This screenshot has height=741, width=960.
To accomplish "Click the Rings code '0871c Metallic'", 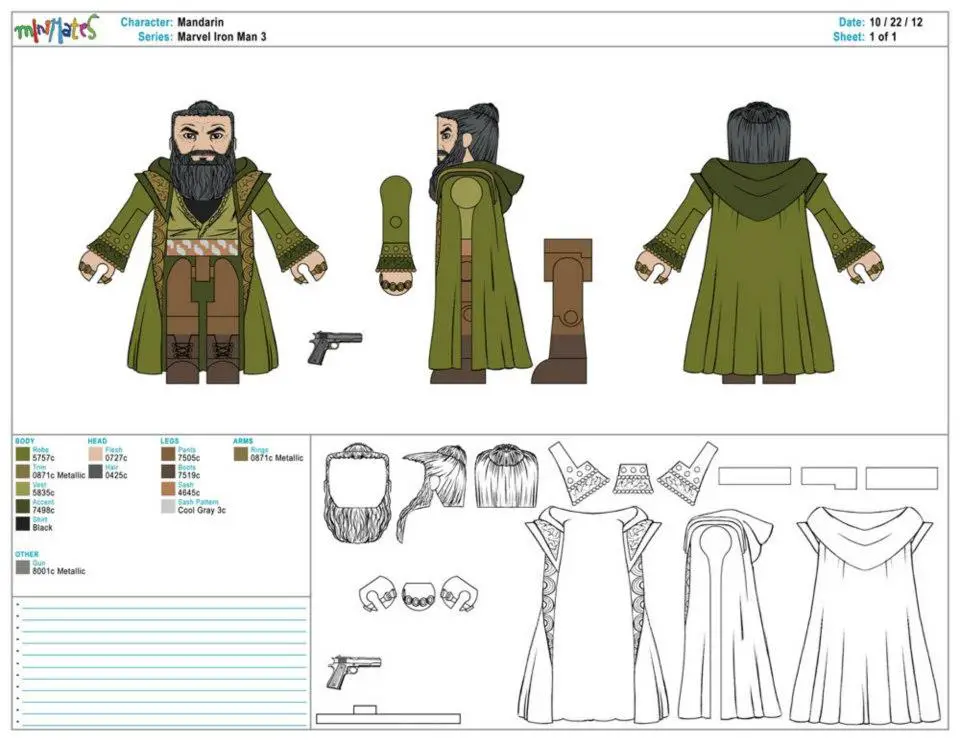I will [x=277, y=458].
